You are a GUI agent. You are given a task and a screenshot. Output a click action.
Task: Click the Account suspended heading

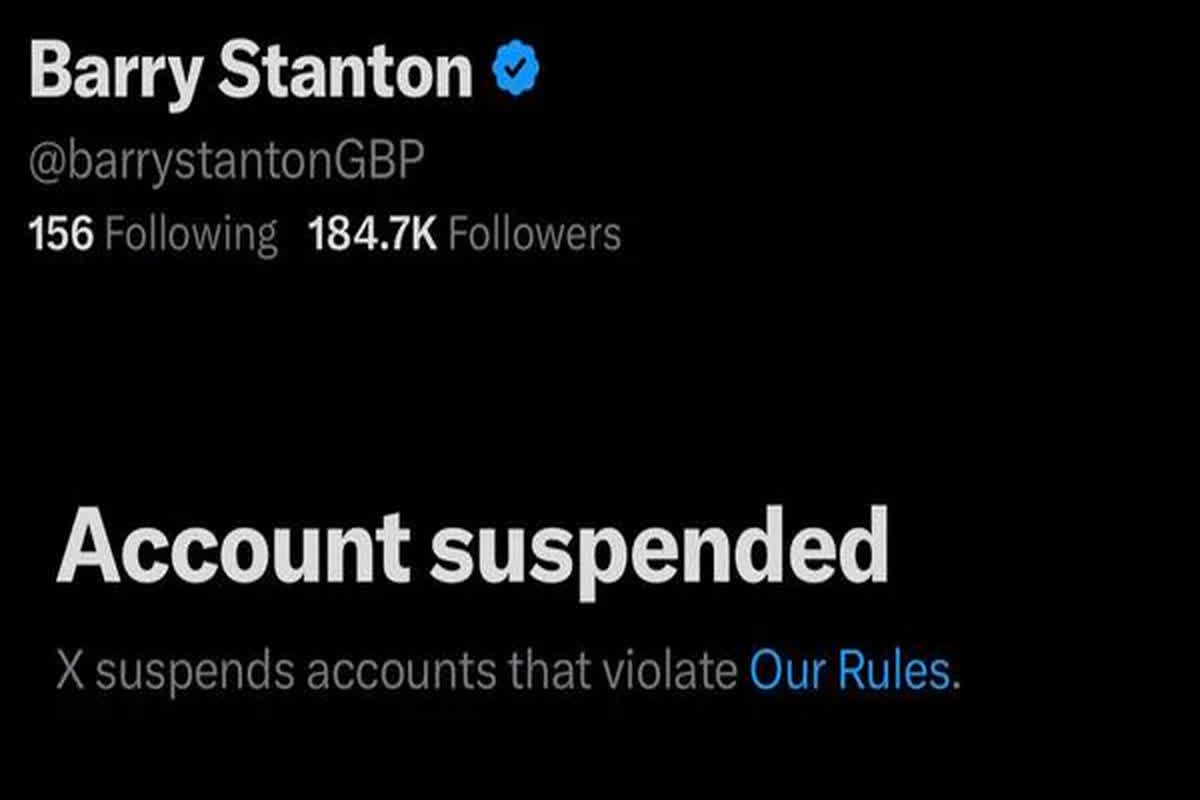tap(472, 547)
